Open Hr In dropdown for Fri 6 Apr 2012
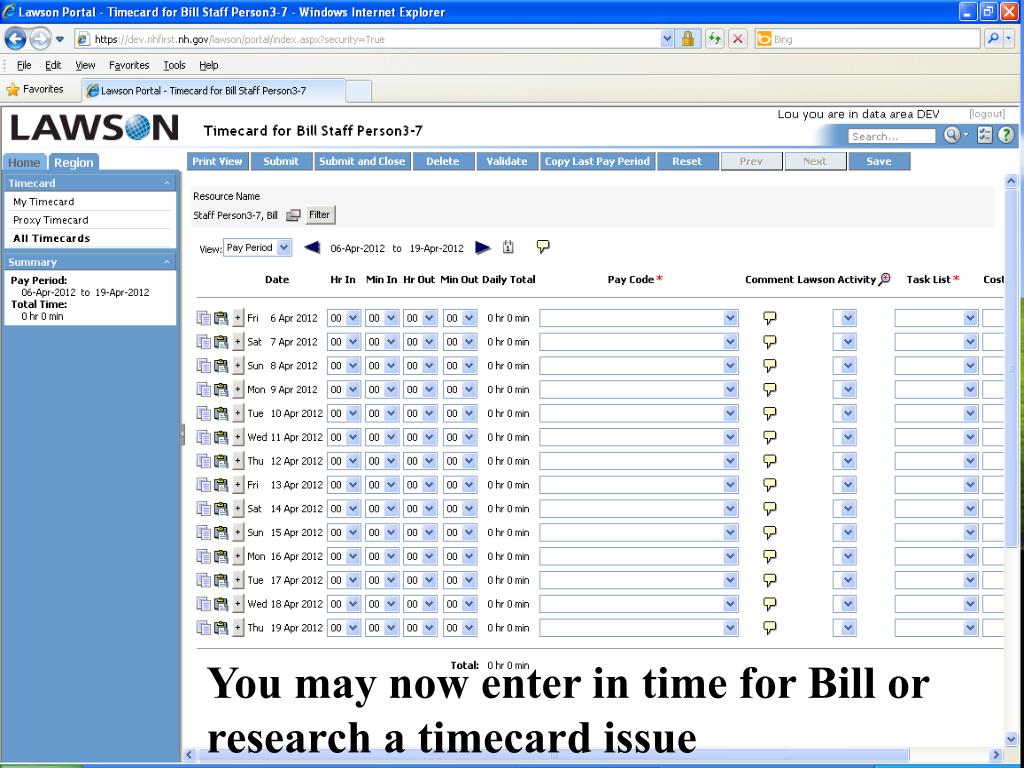Screen dimensions: 1024x768 click(x=353, y=318)
